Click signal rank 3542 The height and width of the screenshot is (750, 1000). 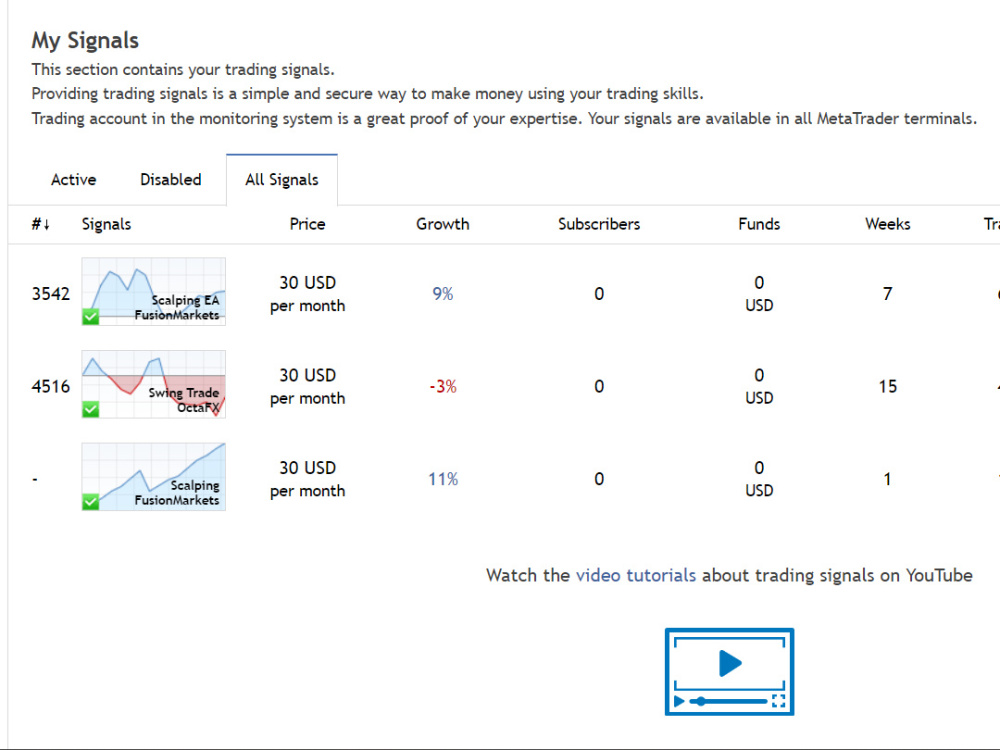(50, 294)
